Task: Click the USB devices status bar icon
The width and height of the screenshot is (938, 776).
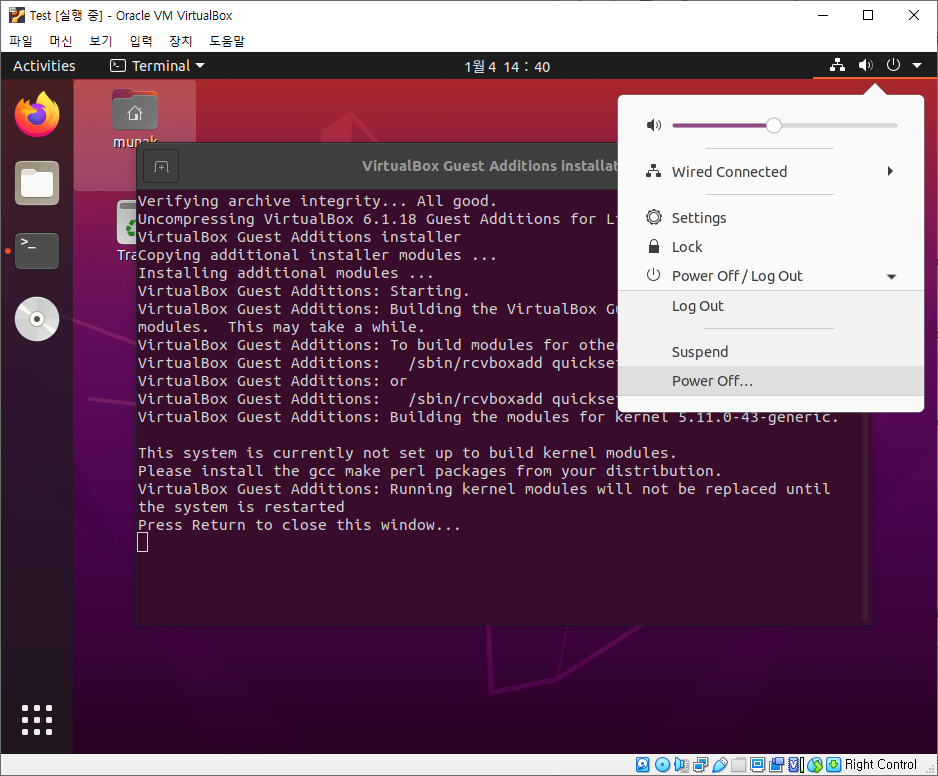Action: pos(720,765)
